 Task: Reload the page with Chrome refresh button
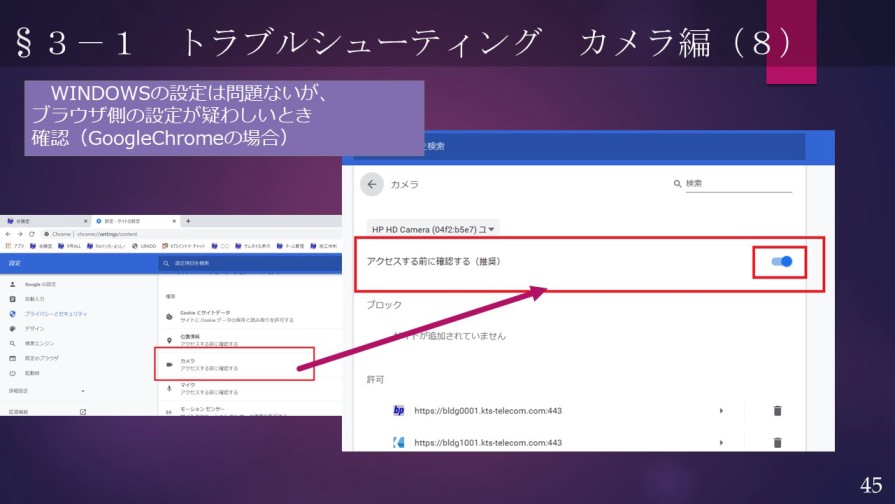tap(33, 233)
